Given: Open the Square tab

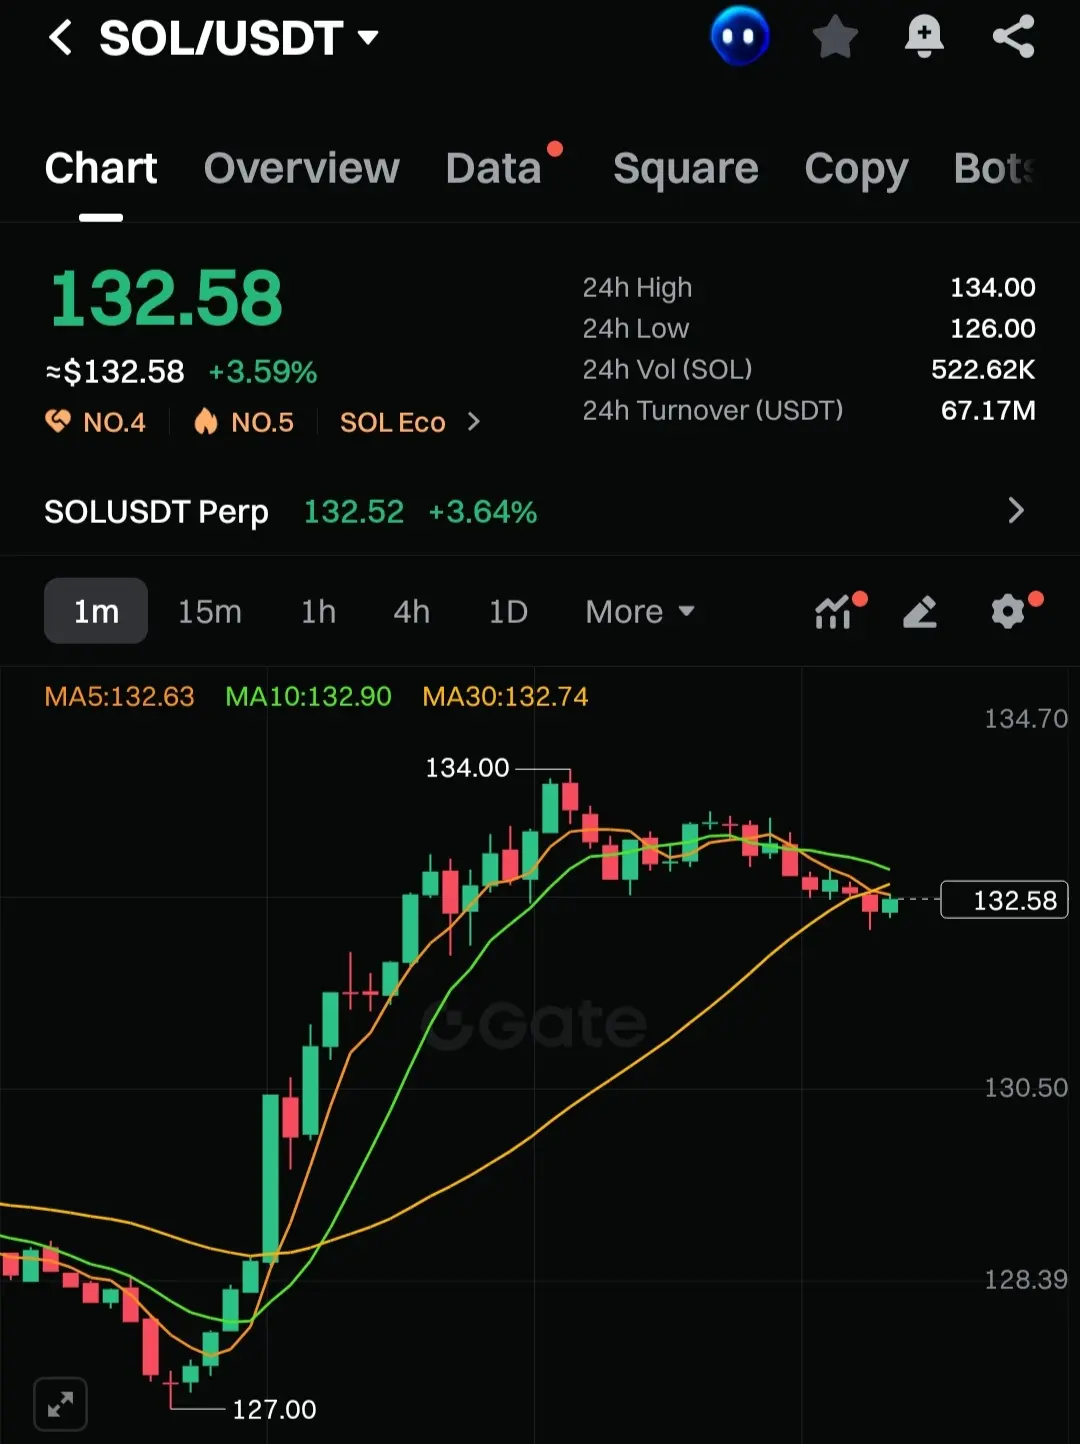Looking at the screenshot, I should [x=685, y=168].
